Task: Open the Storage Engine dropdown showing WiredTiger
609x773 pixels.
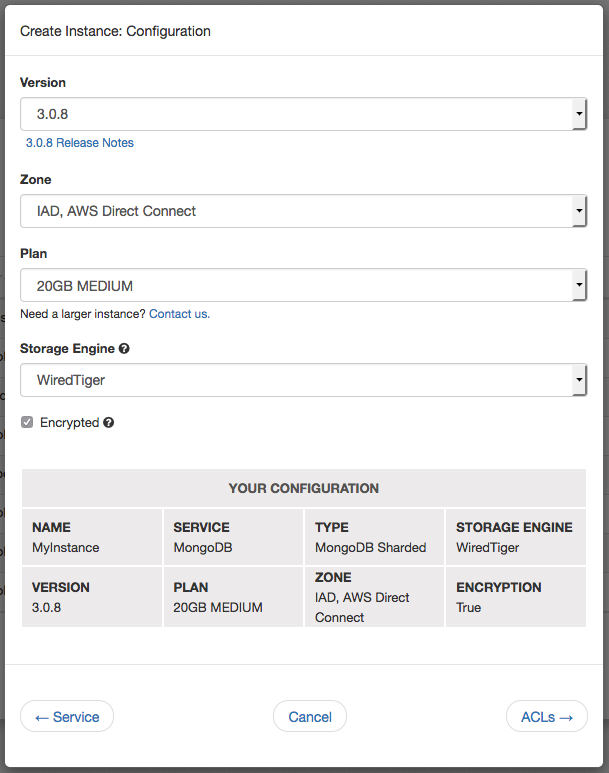Action: [x=303, y=380]
